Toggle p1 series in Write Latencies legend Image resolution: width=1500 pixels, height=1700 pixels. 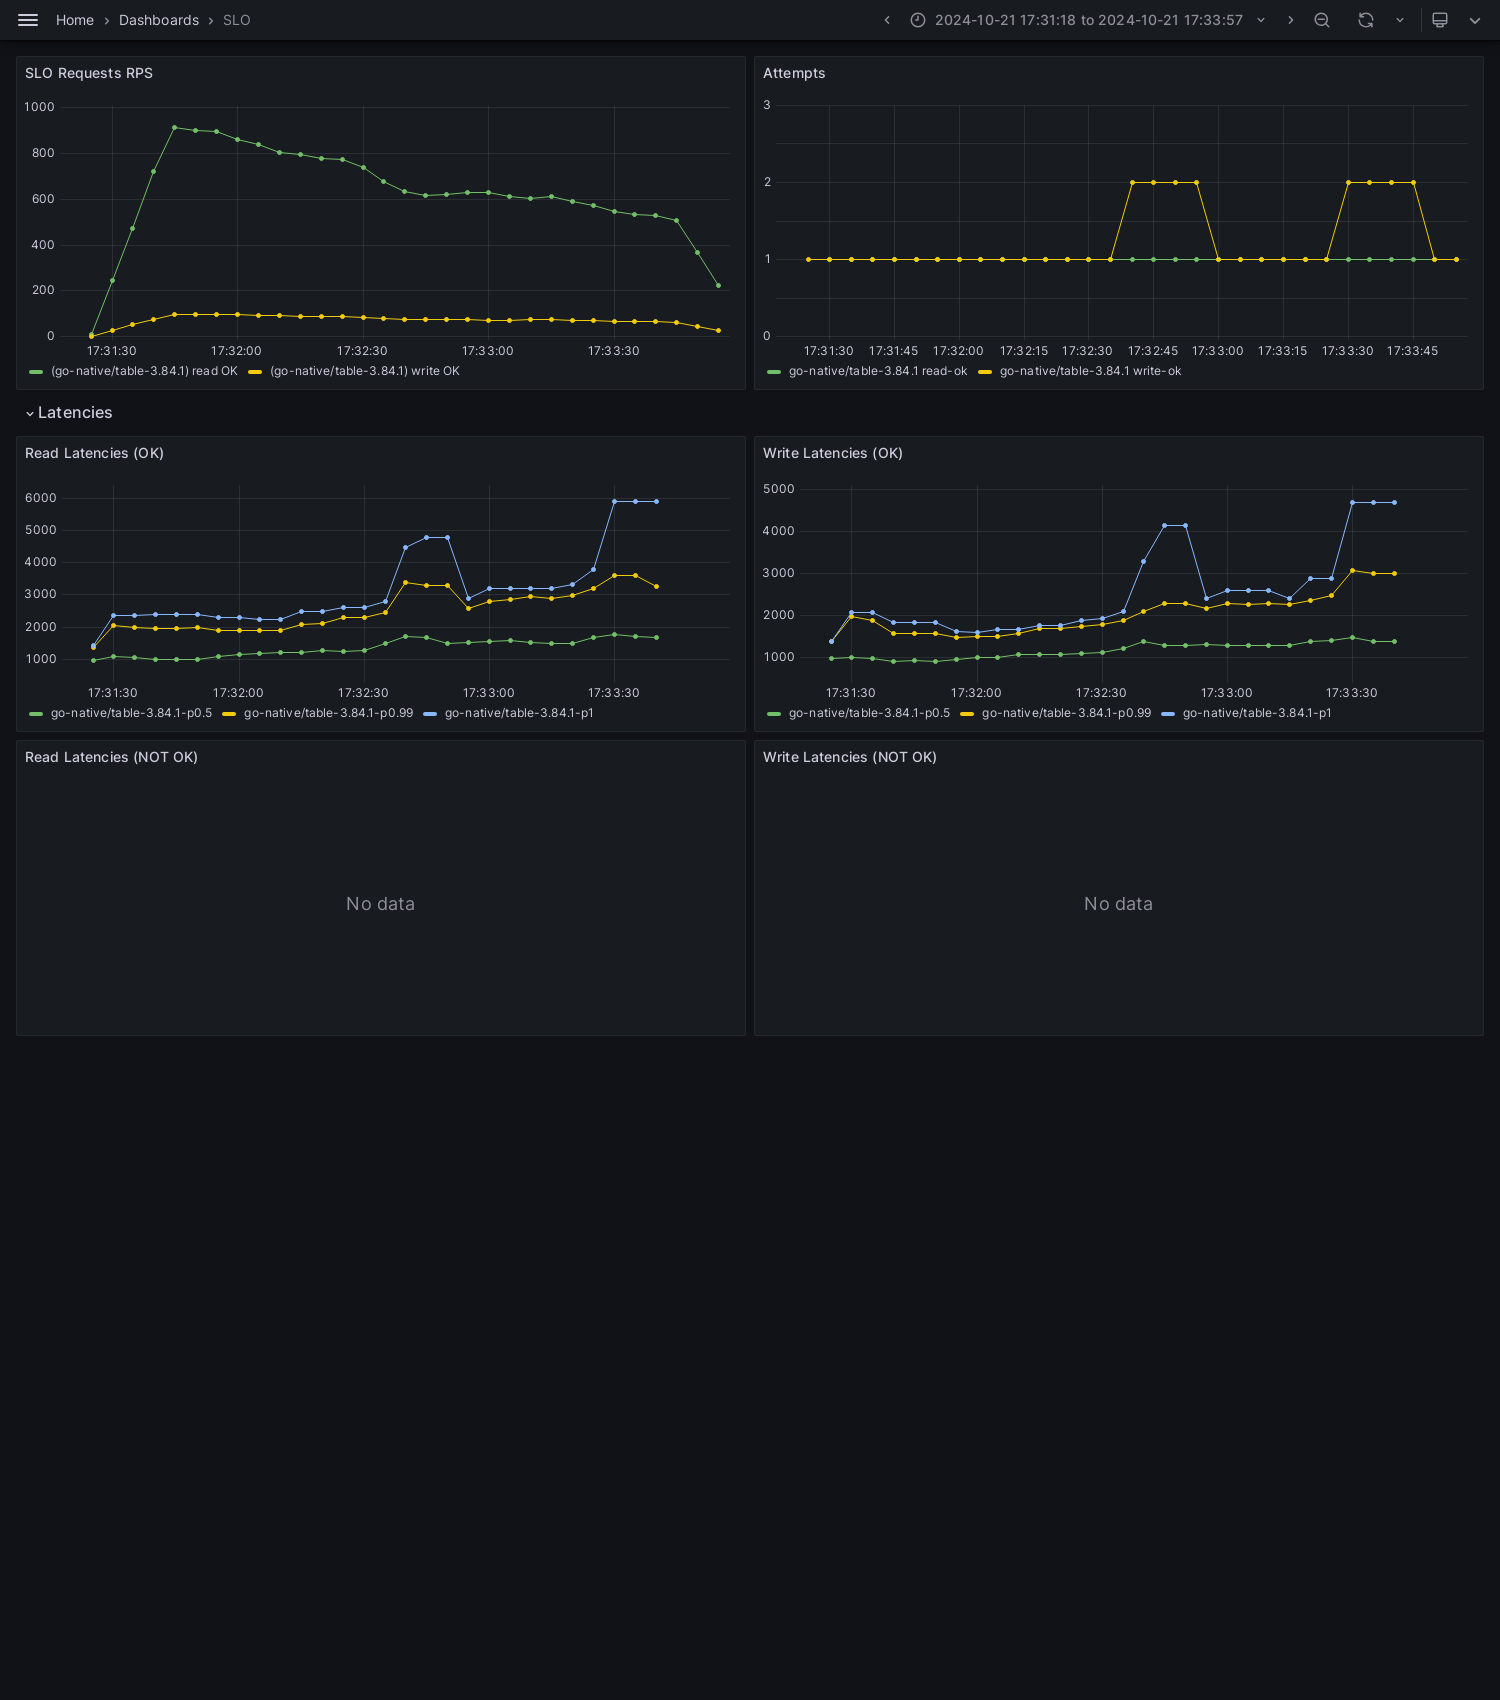tap(1257, 713)
